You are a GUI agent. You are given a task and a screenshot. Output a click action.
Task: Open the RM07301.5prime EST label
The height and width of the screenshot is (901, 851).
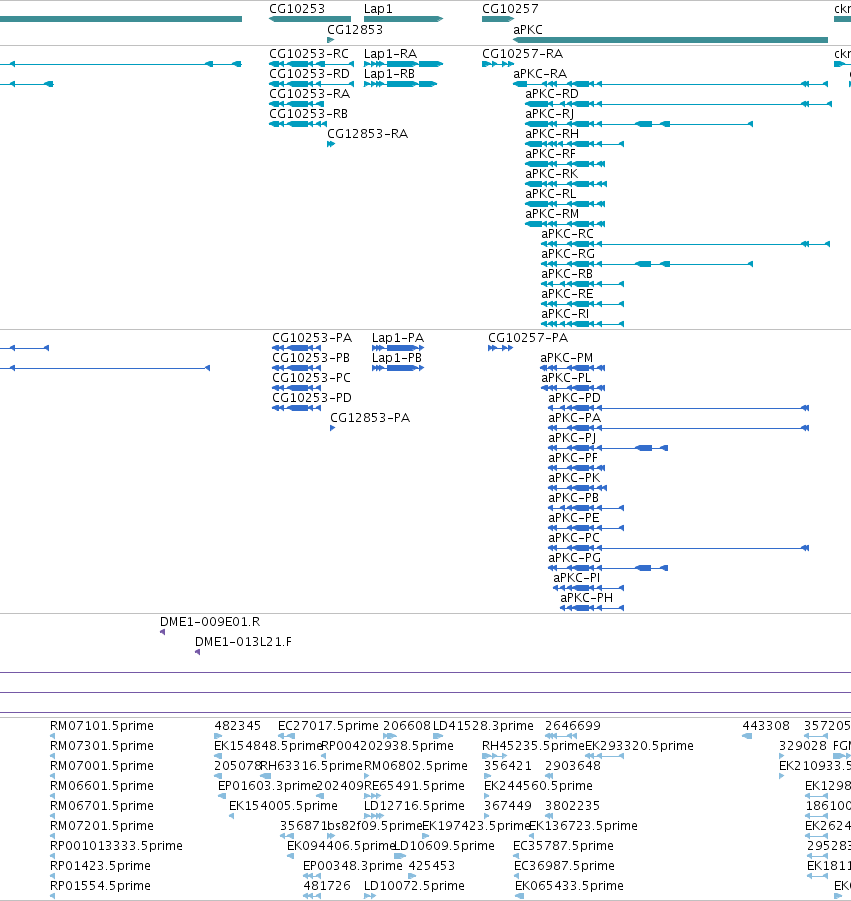tap(102, 746)
